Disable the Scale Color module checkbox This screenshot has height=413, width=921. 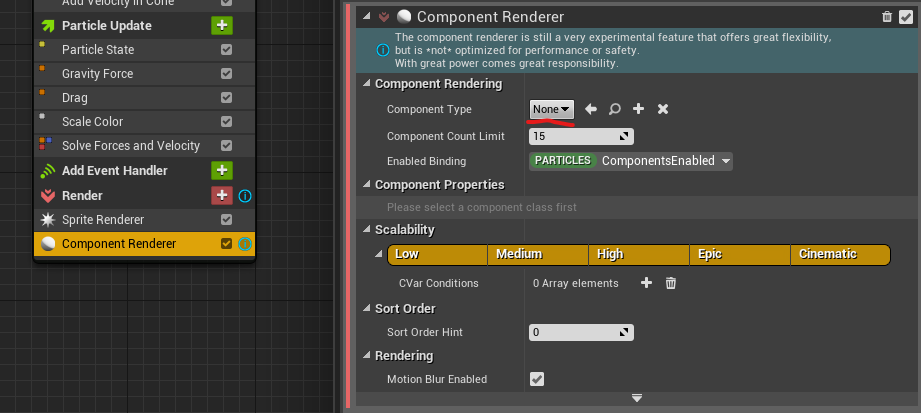pos(226,122)
